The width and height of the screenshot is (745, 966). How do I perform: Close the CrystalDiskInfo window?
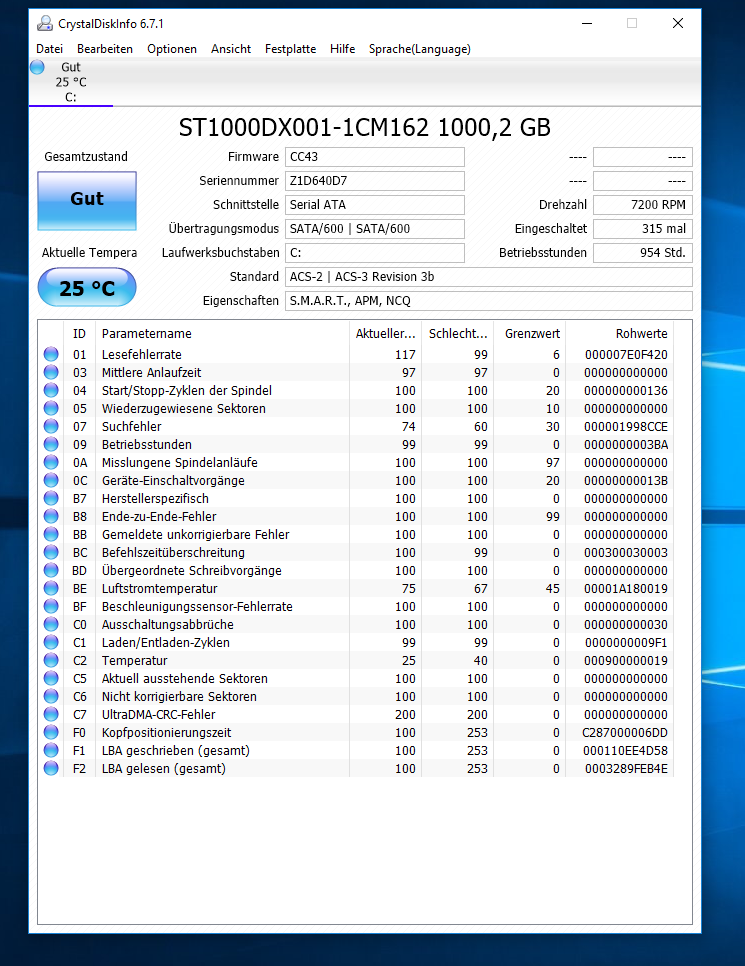677,23
